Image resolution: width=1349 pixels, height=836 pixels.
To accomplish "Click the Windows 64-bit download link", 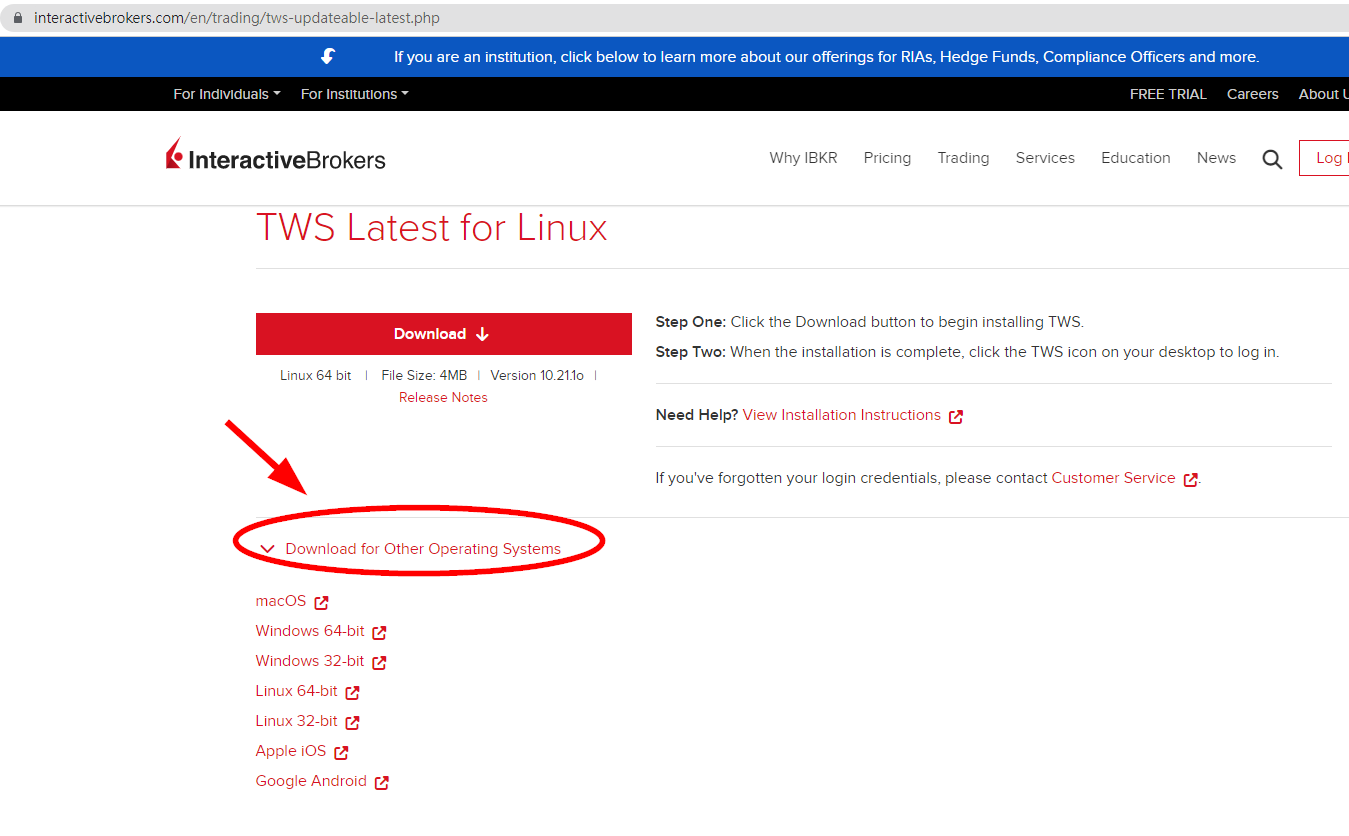I will click(x=310, y=631).
